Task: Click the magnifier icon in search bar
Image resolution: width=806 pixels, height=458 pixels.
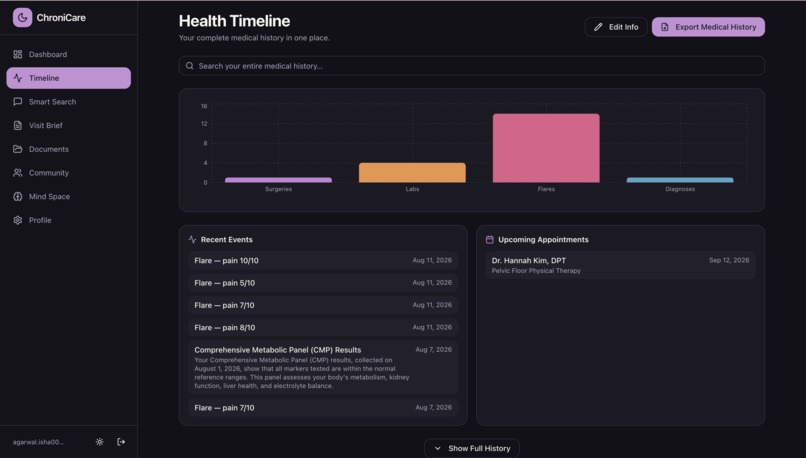Action: [190, 66]
